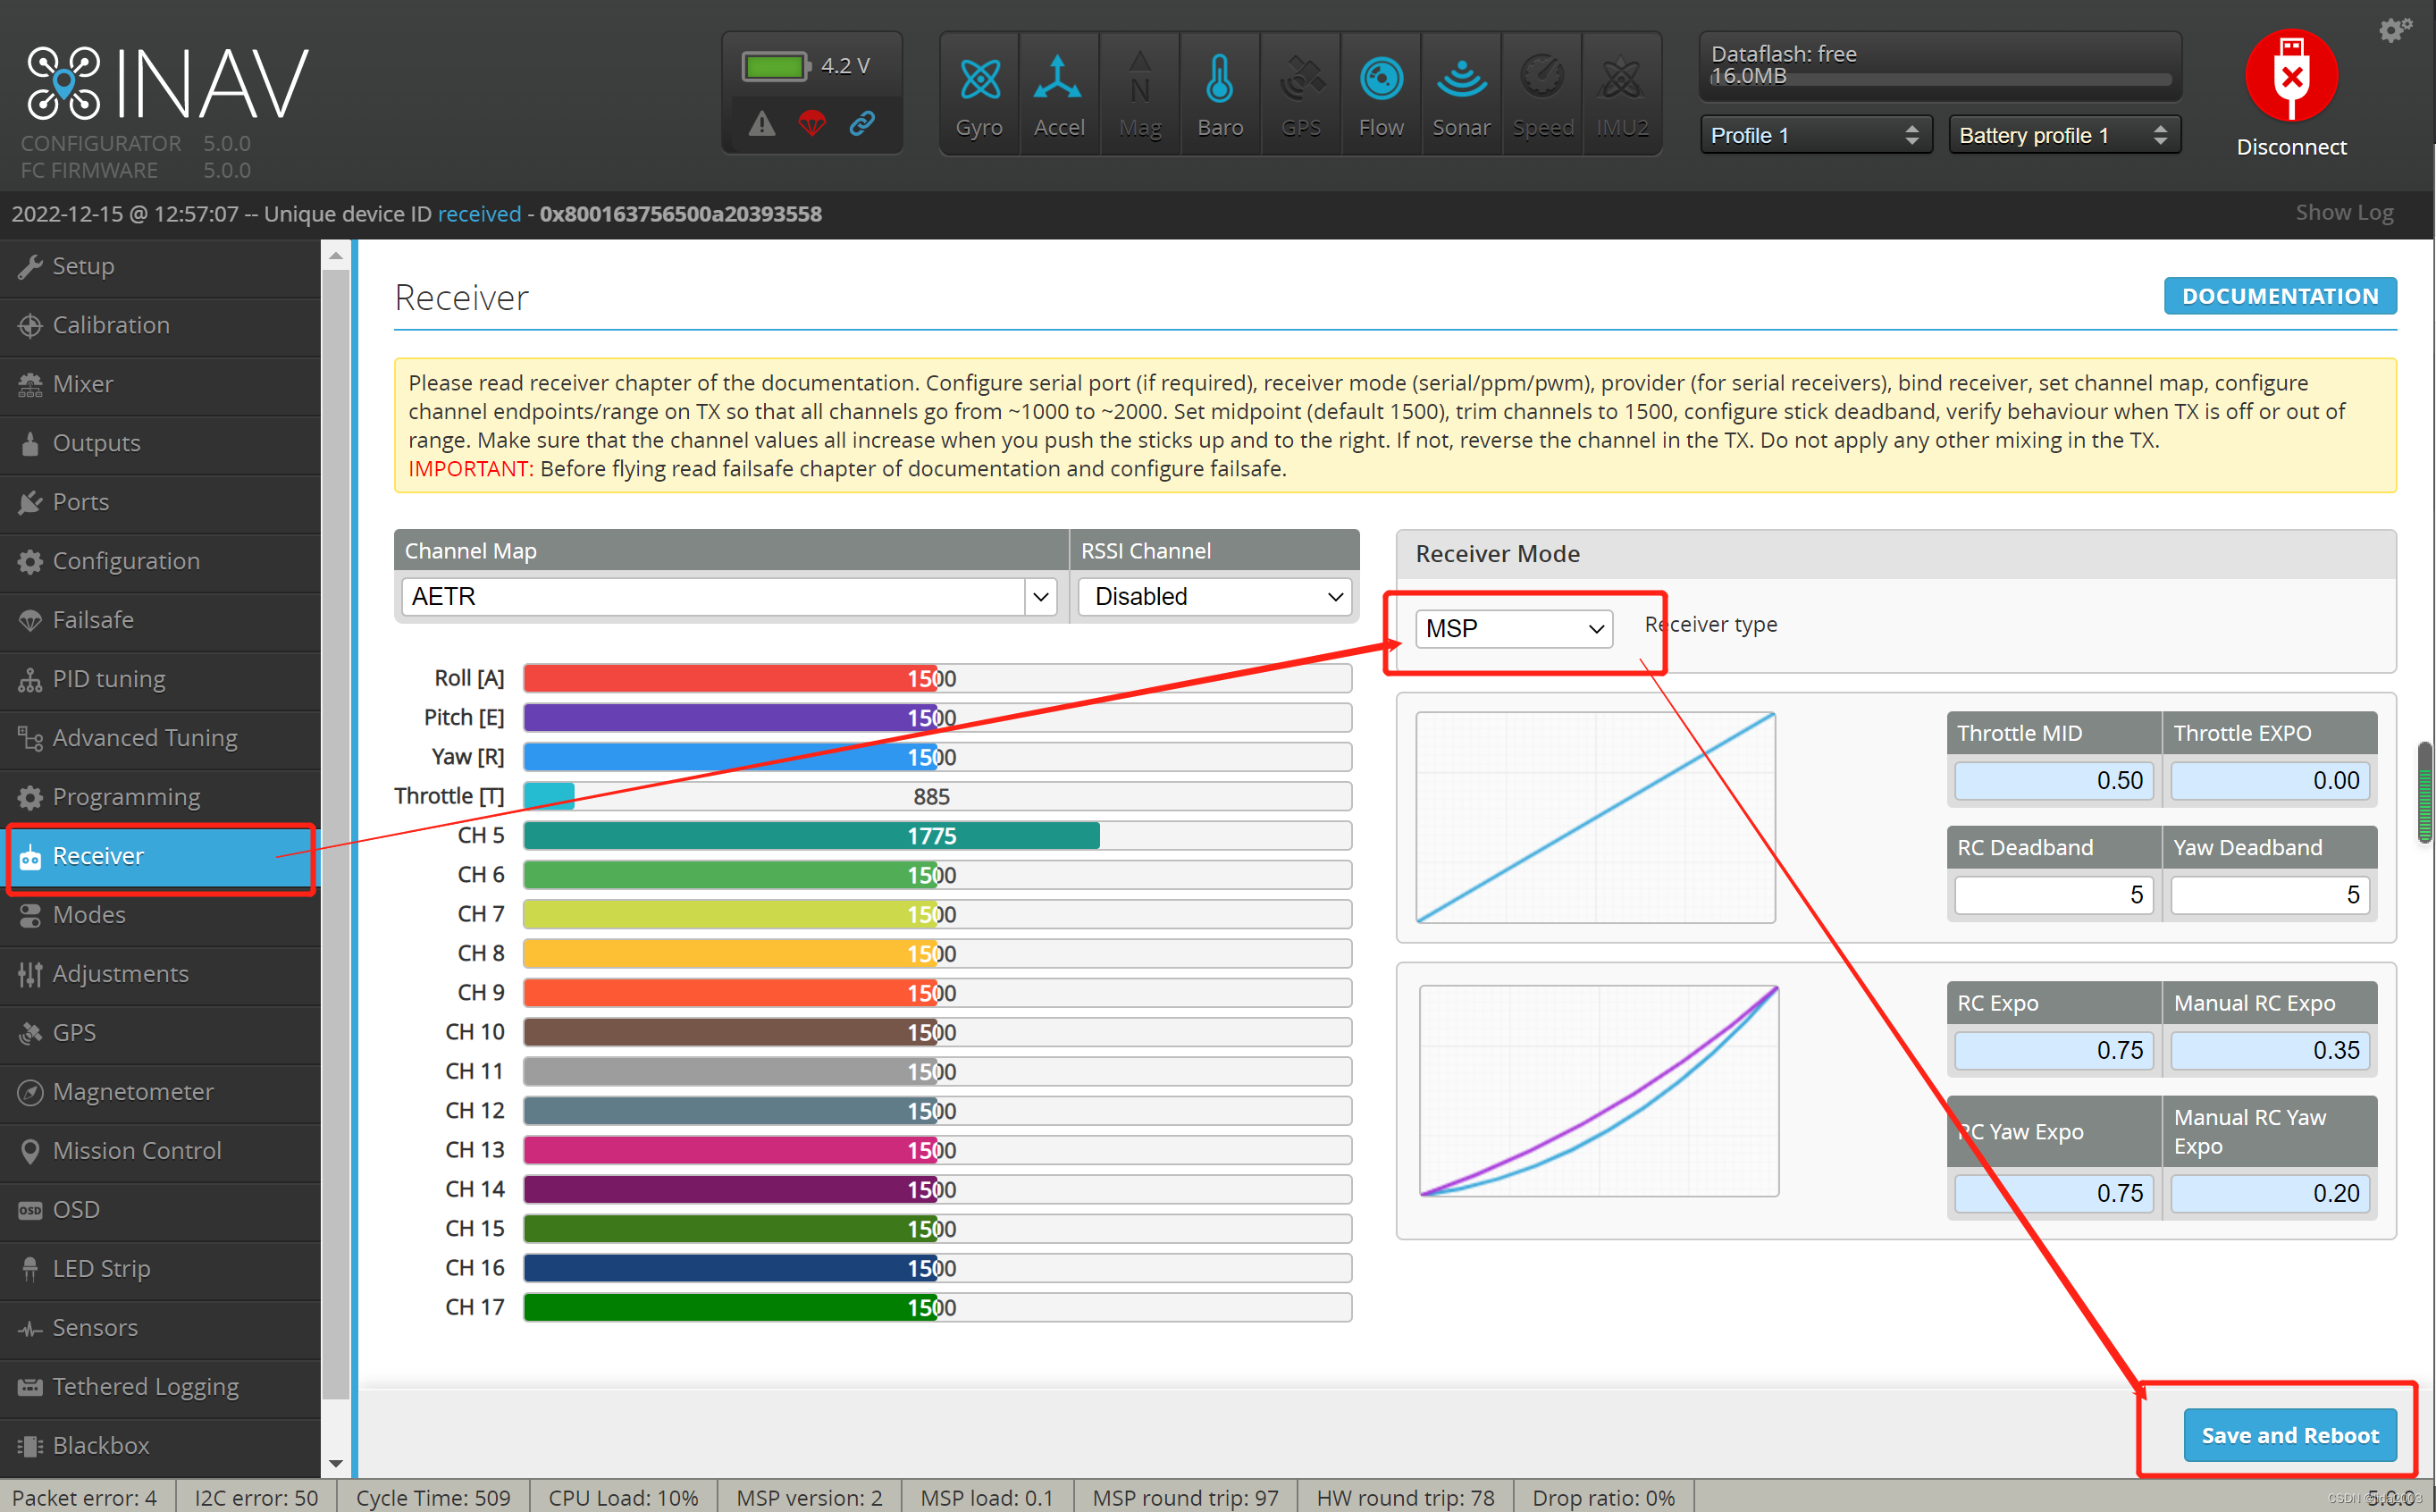
Task: Open the Blackbox tab
Action: [160, 1446]
